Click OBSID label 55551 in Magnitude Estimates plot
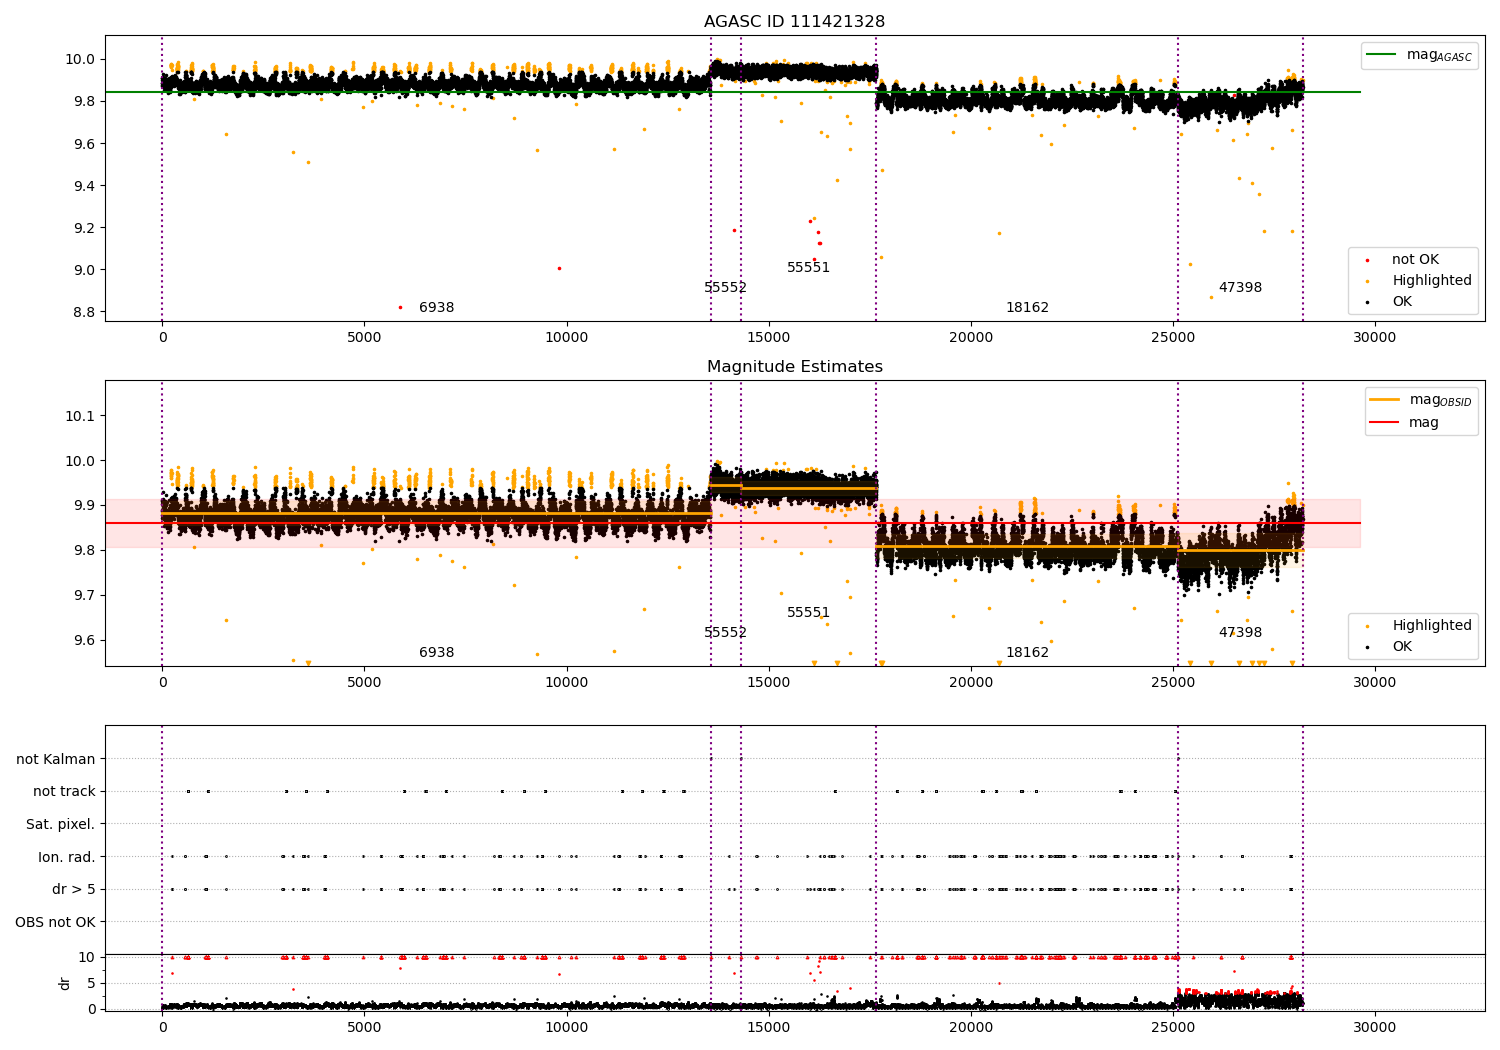1500x1050 pixels. (x=808, y=613)
